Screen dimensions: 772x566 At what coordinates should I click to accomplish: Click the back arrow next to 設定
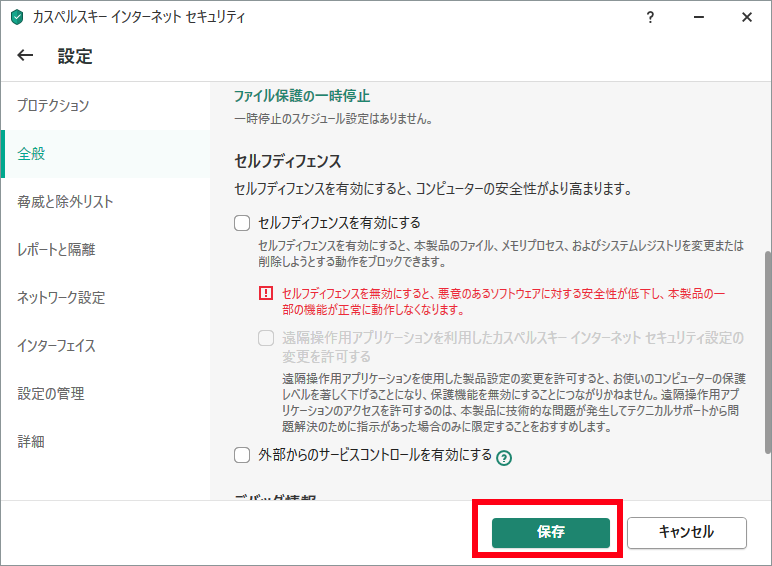tap(26, 57)
